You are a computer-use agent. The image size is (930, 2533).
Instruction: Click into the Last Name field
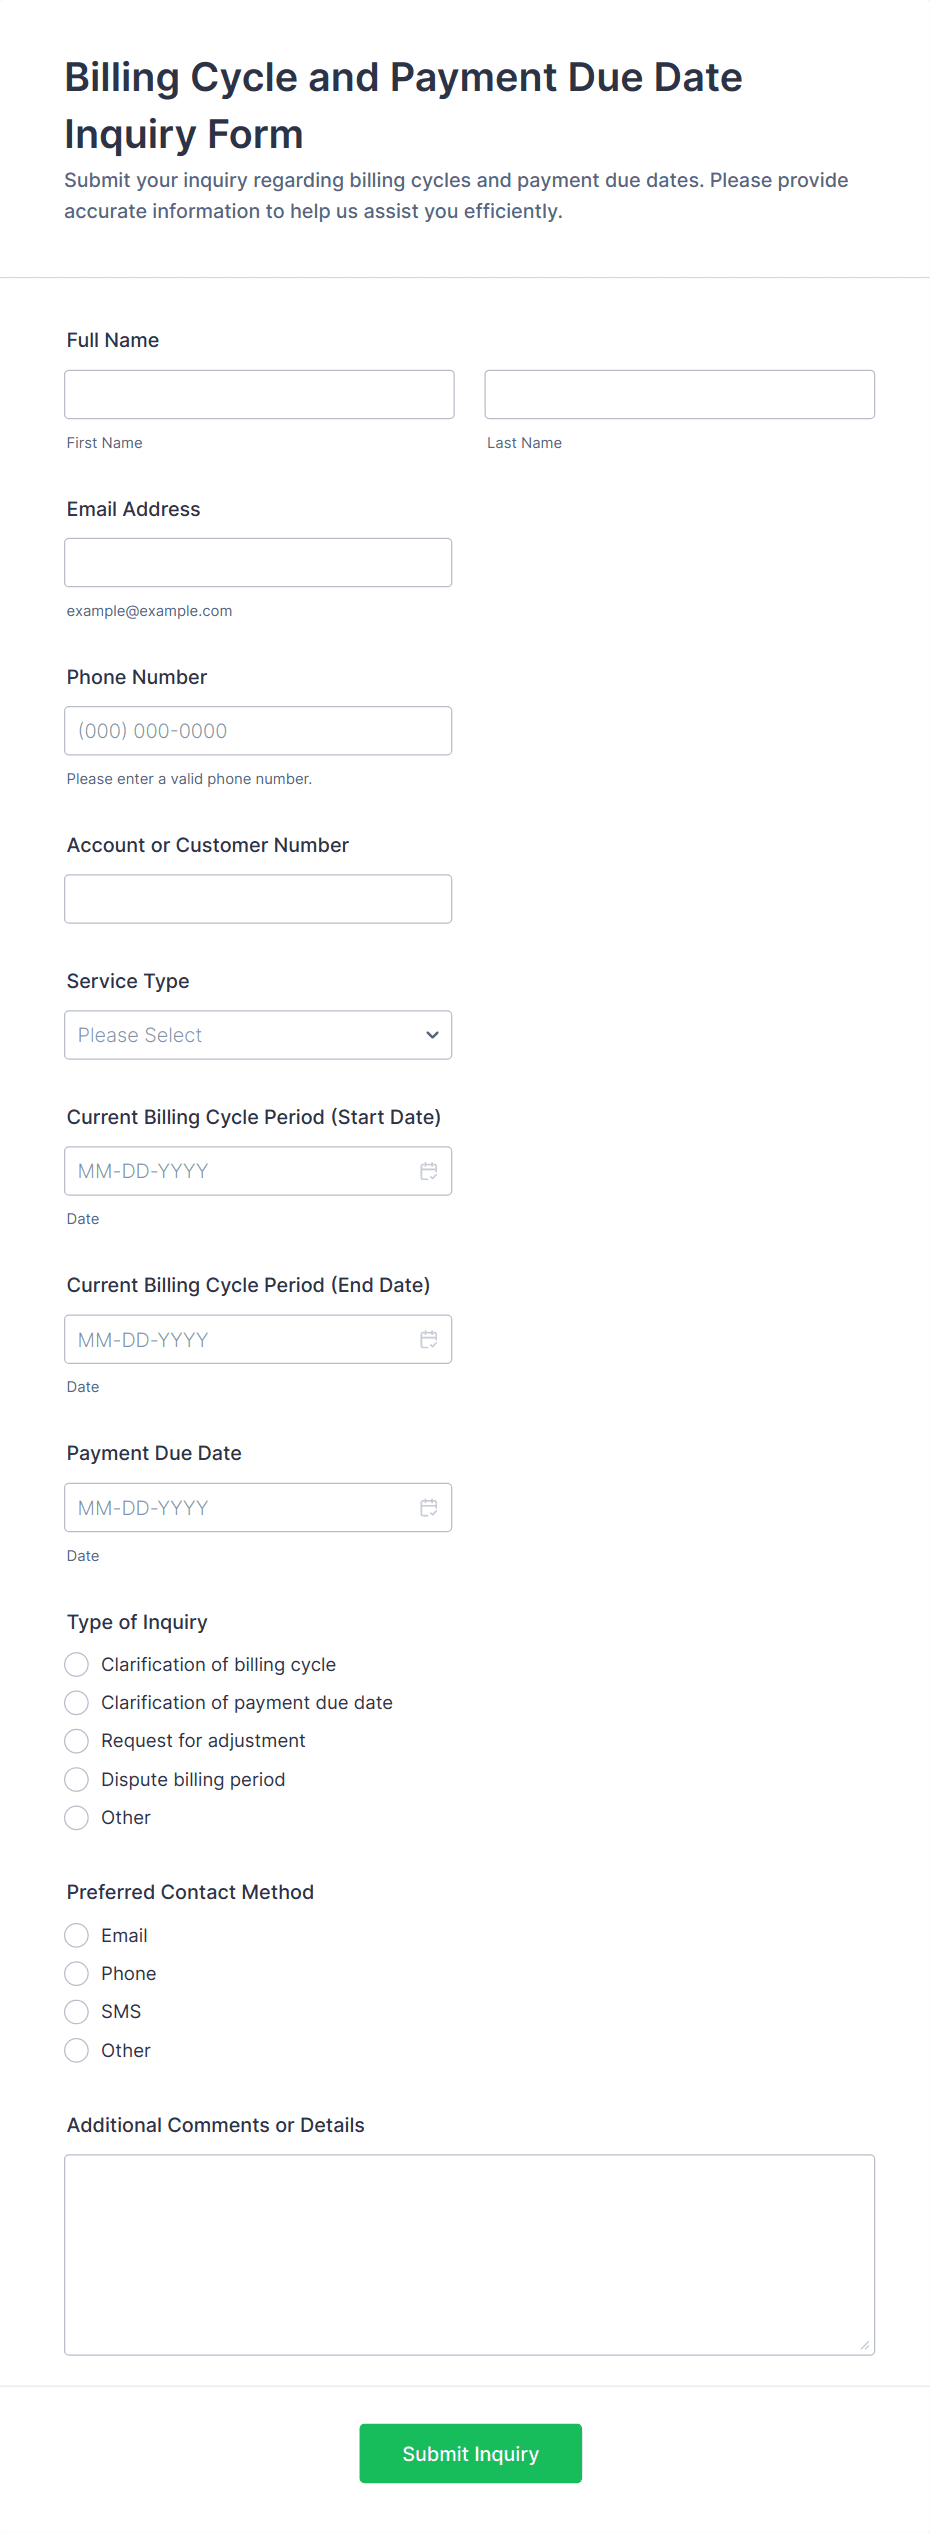point(679,394)
